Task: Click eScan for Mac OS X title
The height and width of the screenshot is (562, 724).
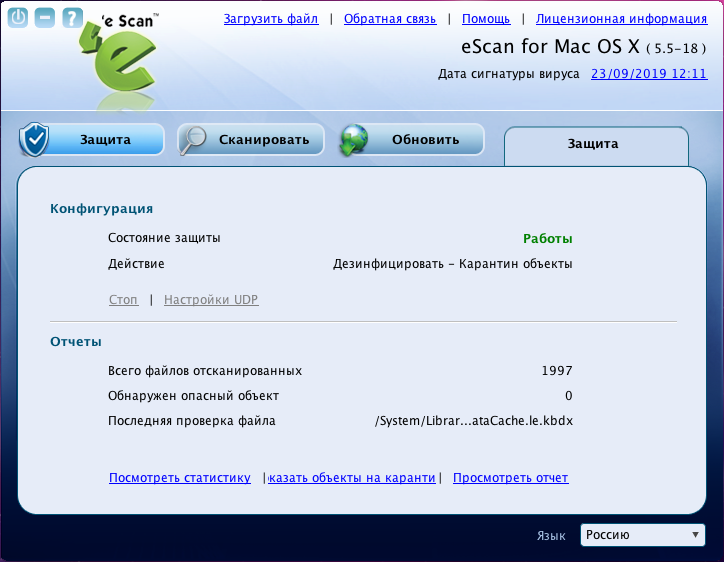Action: coord(550,47)
